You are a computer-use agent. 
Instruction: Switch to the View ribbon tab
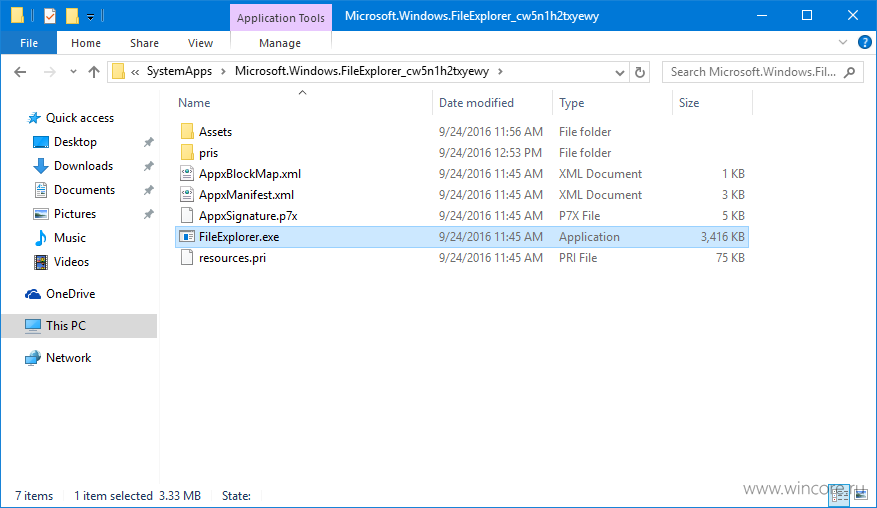click(x=200, y=43)
